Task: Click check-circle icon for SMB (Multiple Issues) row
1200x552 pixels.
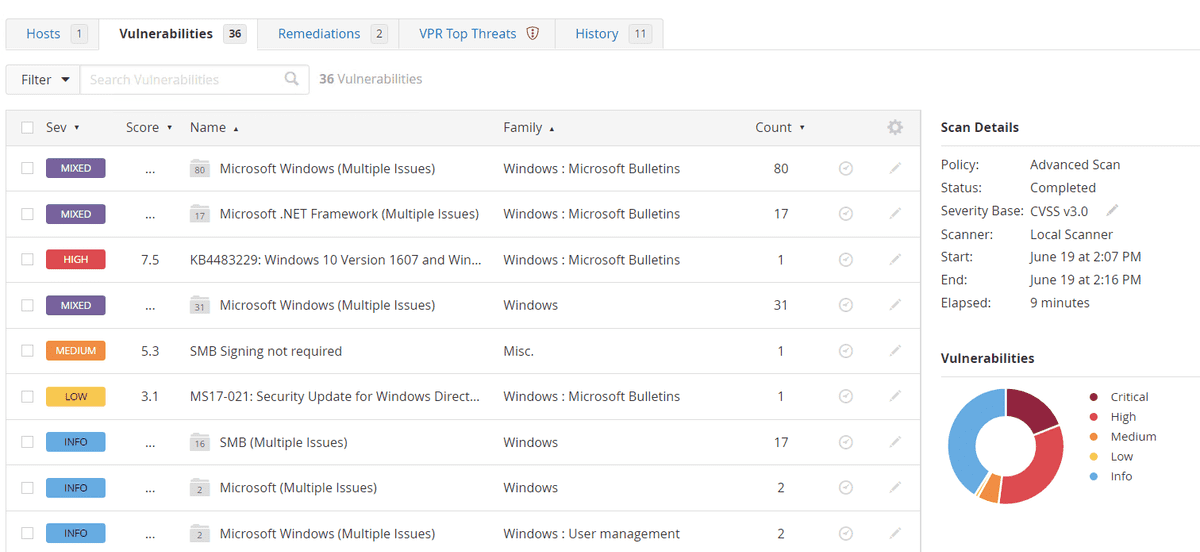Action: 845,442
